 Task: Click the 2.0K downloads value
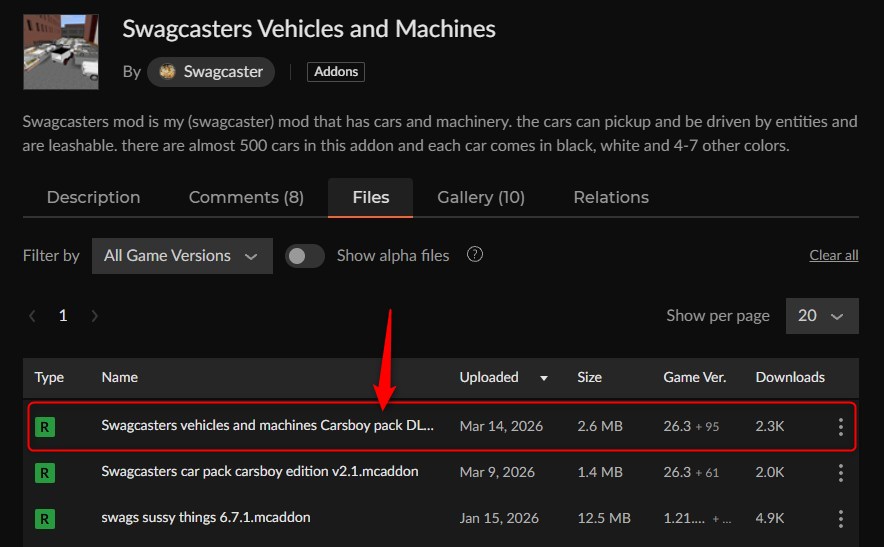[x=770, y=472]
